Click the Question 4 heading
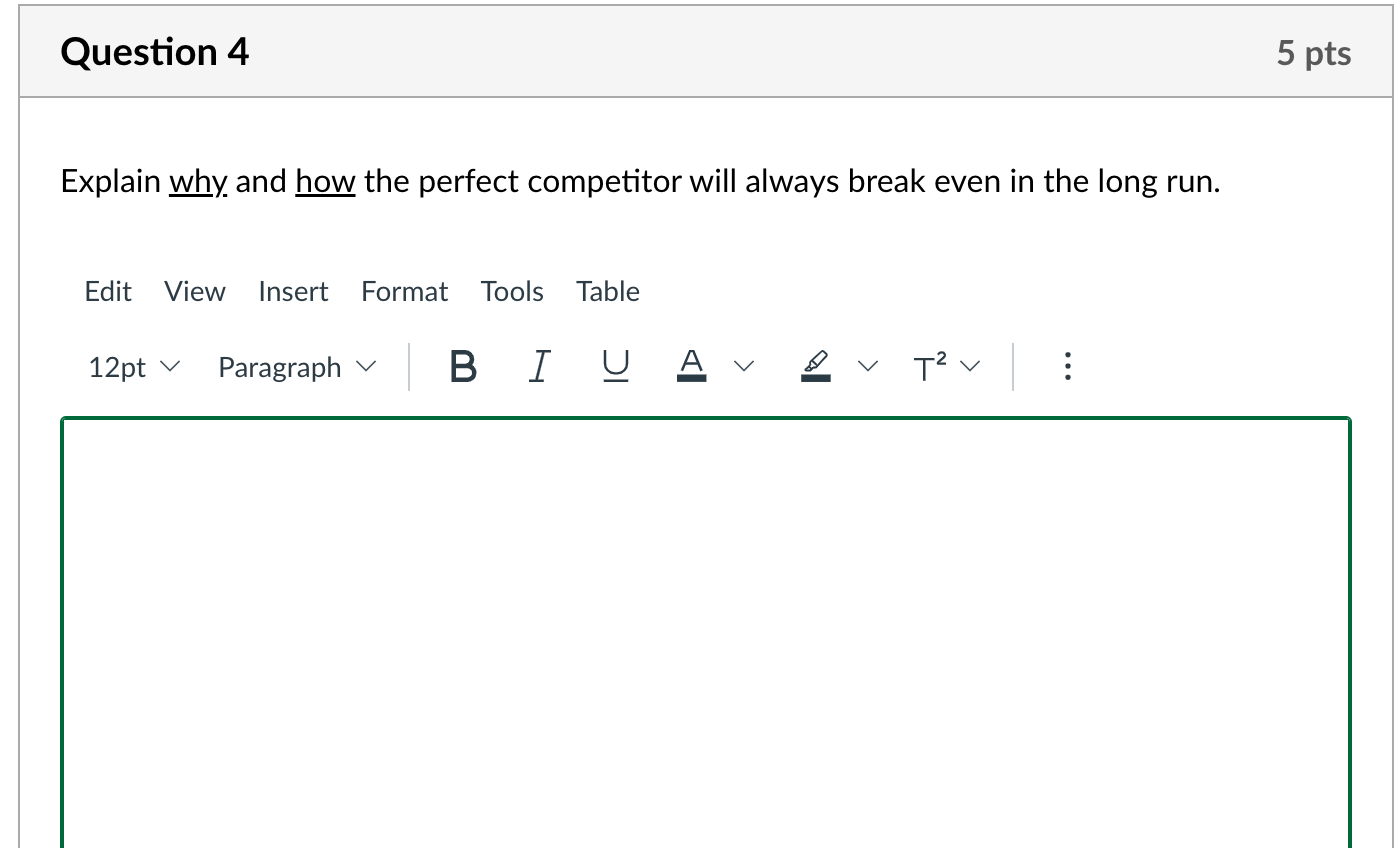Viewport: 1398px width, 848px height. (155, 52)
